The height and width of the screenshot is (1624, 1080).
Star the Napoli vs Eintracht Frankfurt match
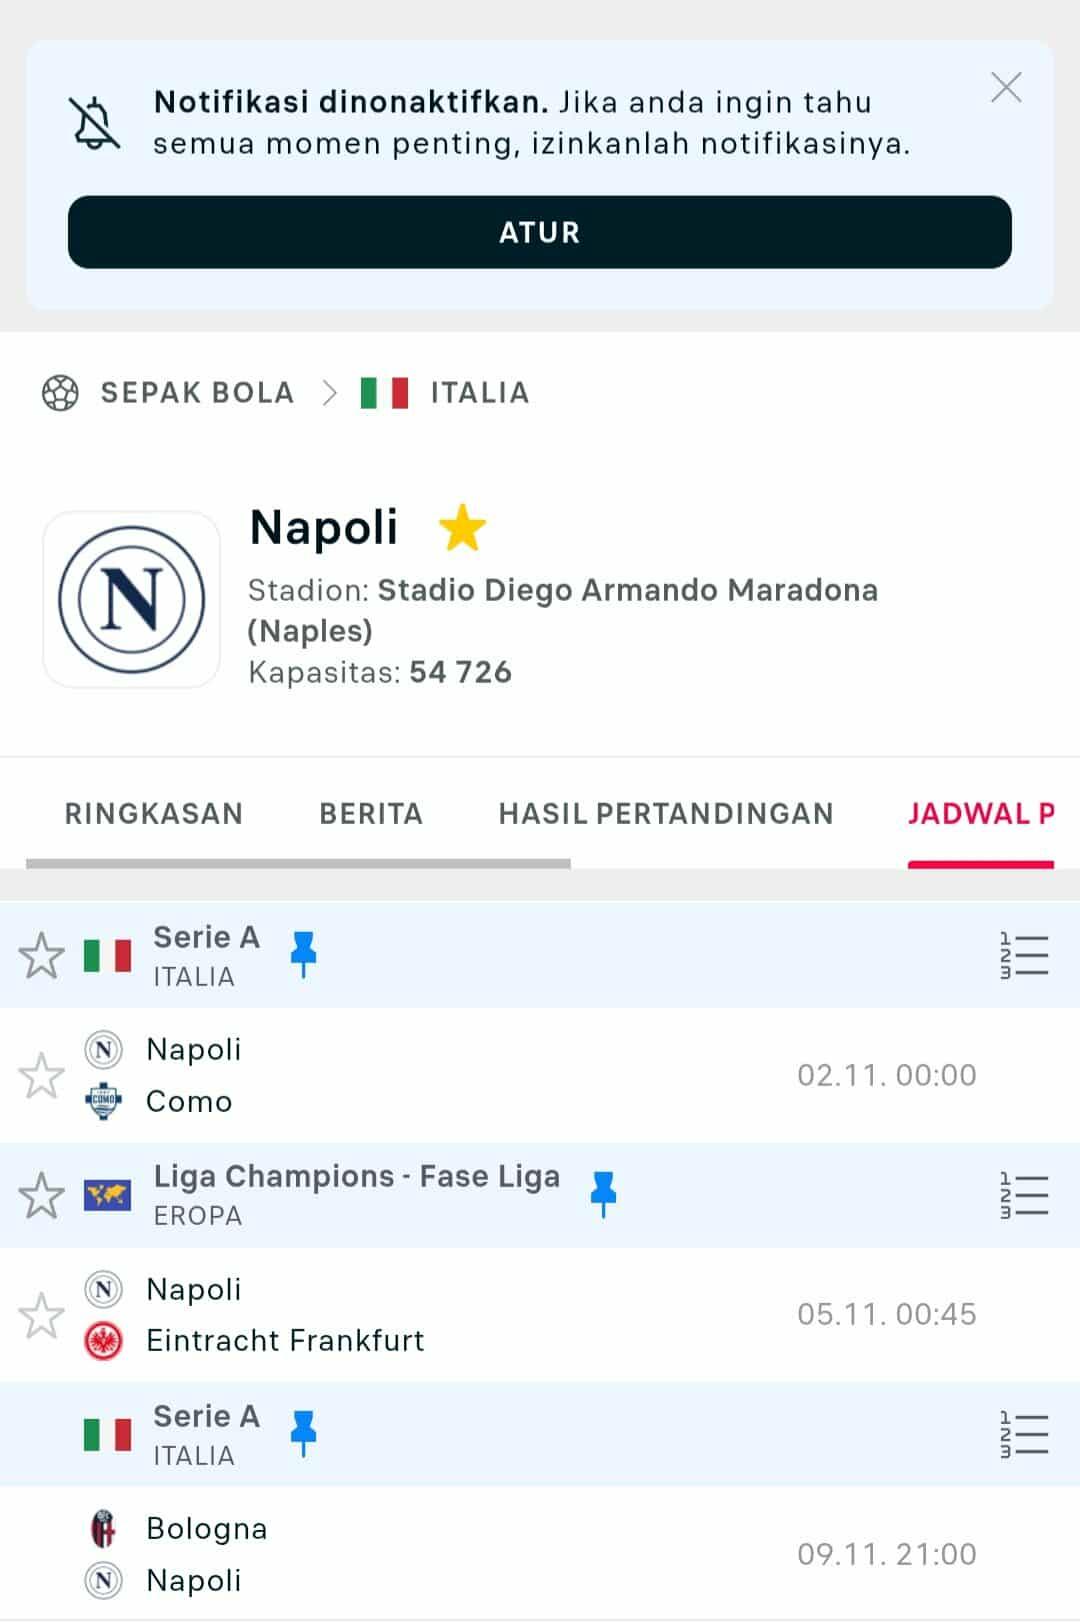pos(41,1314)
